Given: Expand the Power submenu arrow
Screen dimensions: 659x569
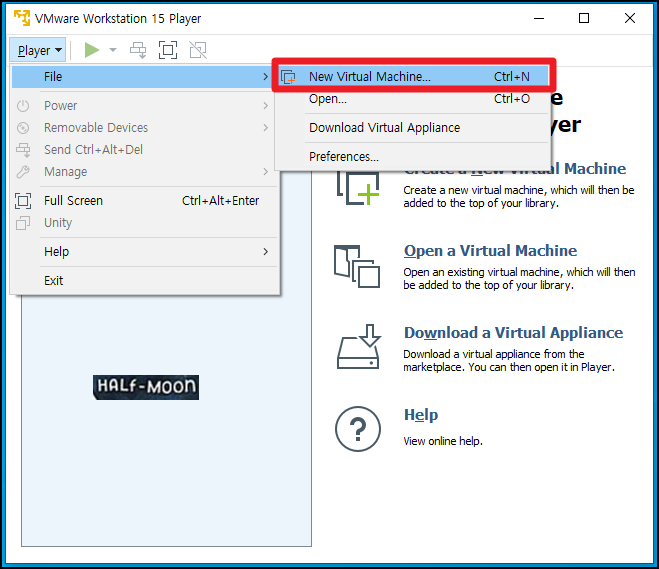Looking at the screenshot, I should coord(265,105).
